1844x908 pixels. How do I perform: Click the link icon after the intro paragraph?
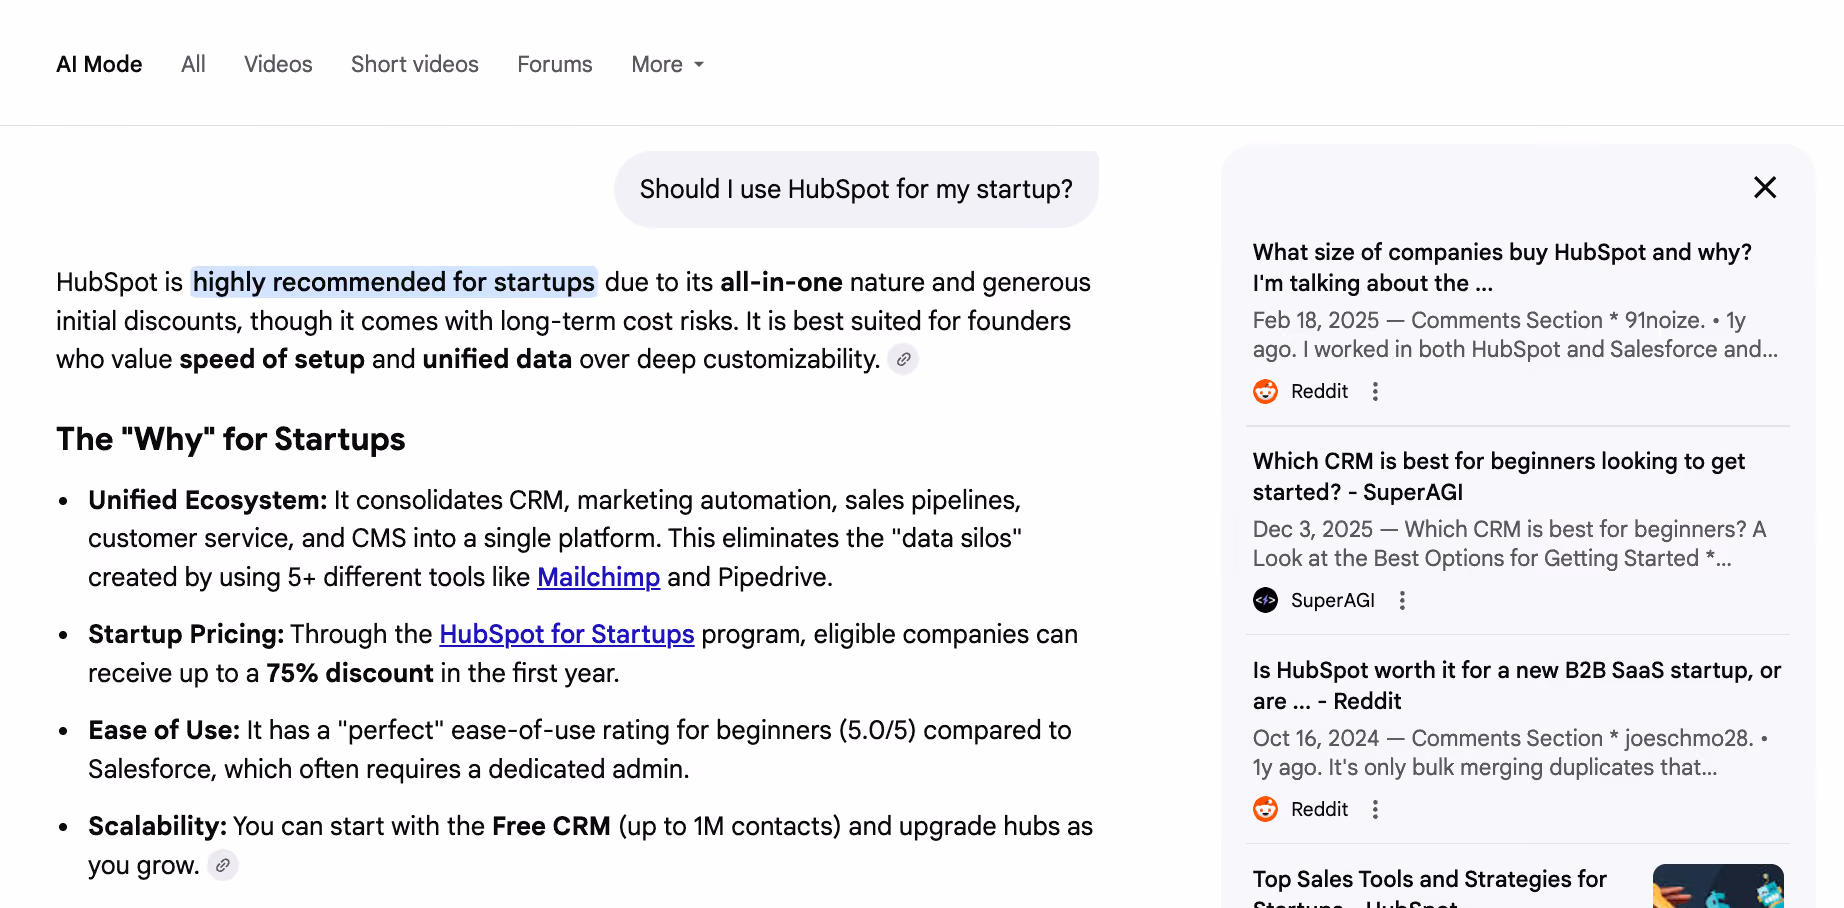[x=903, y=359]
